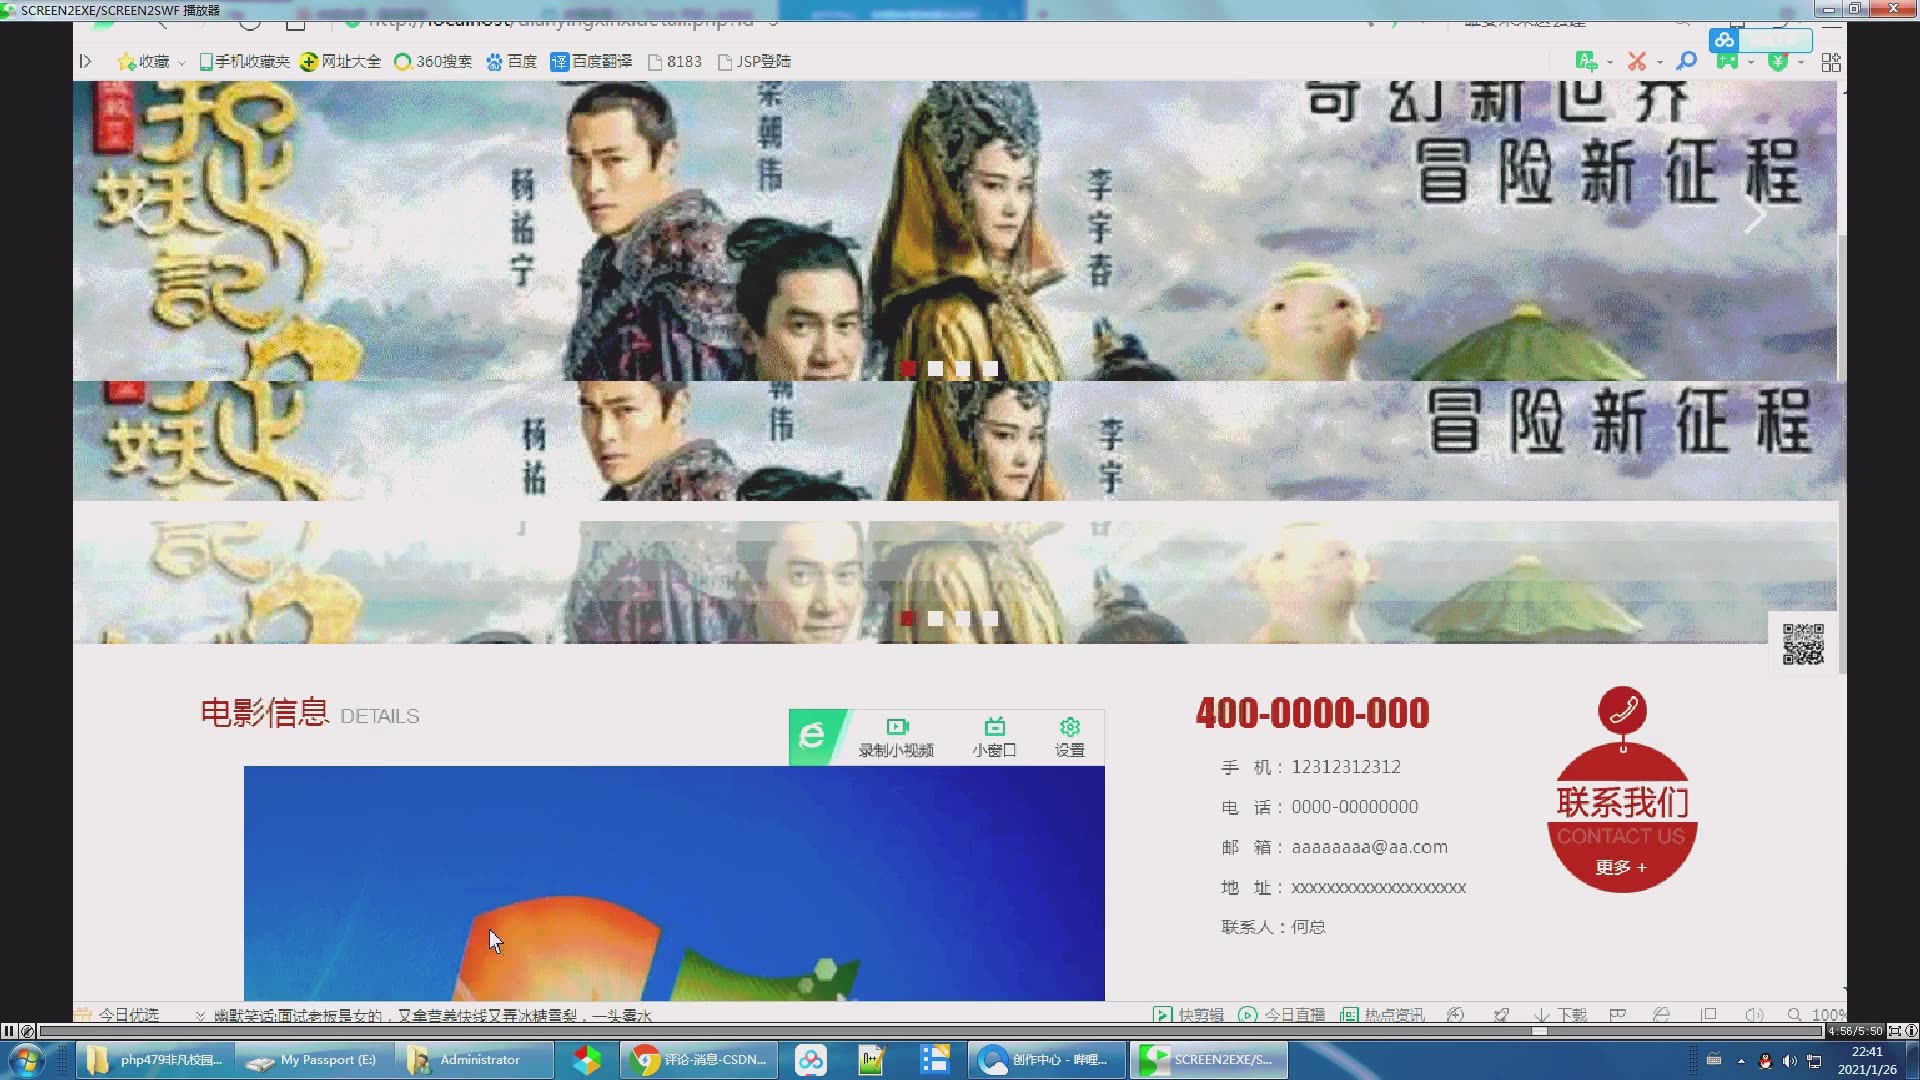Click the email aaaaaaaa@aa.com
1920x1080 pixels.
[x=1369, y=847]
